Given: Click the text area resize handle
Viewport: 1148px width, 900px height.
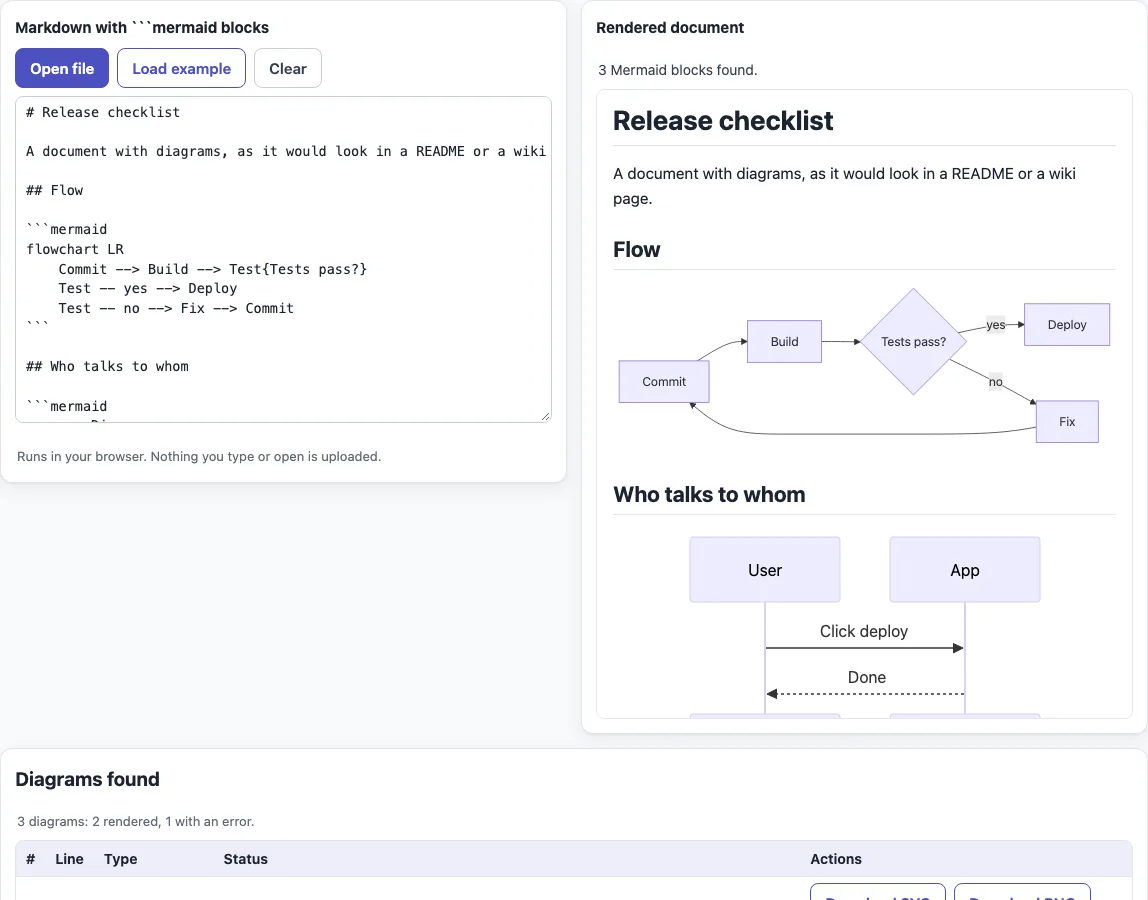Looking at the screenshot, I should pyautogui.click(x=545, y=417).
